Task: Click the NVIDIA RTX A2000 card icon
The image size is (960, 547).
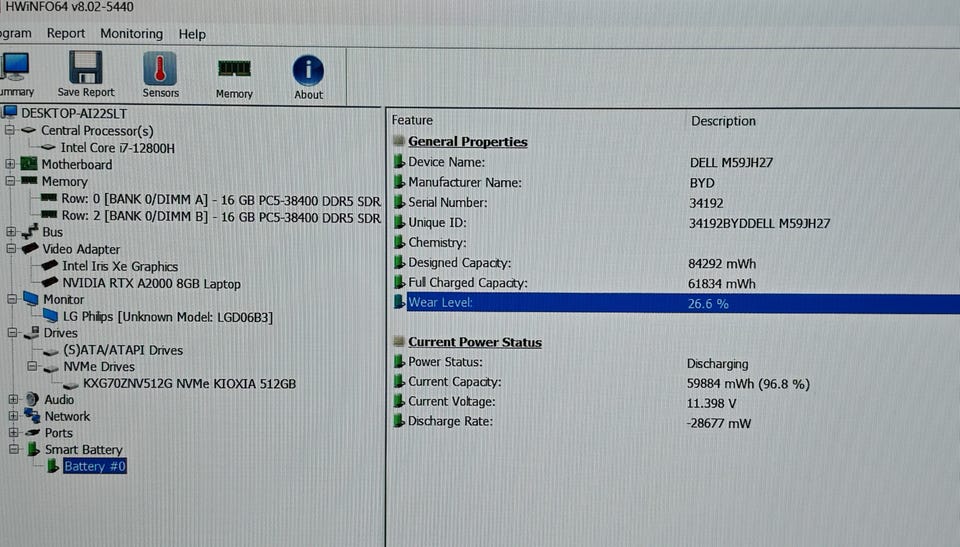Action: tap(50, 283)
